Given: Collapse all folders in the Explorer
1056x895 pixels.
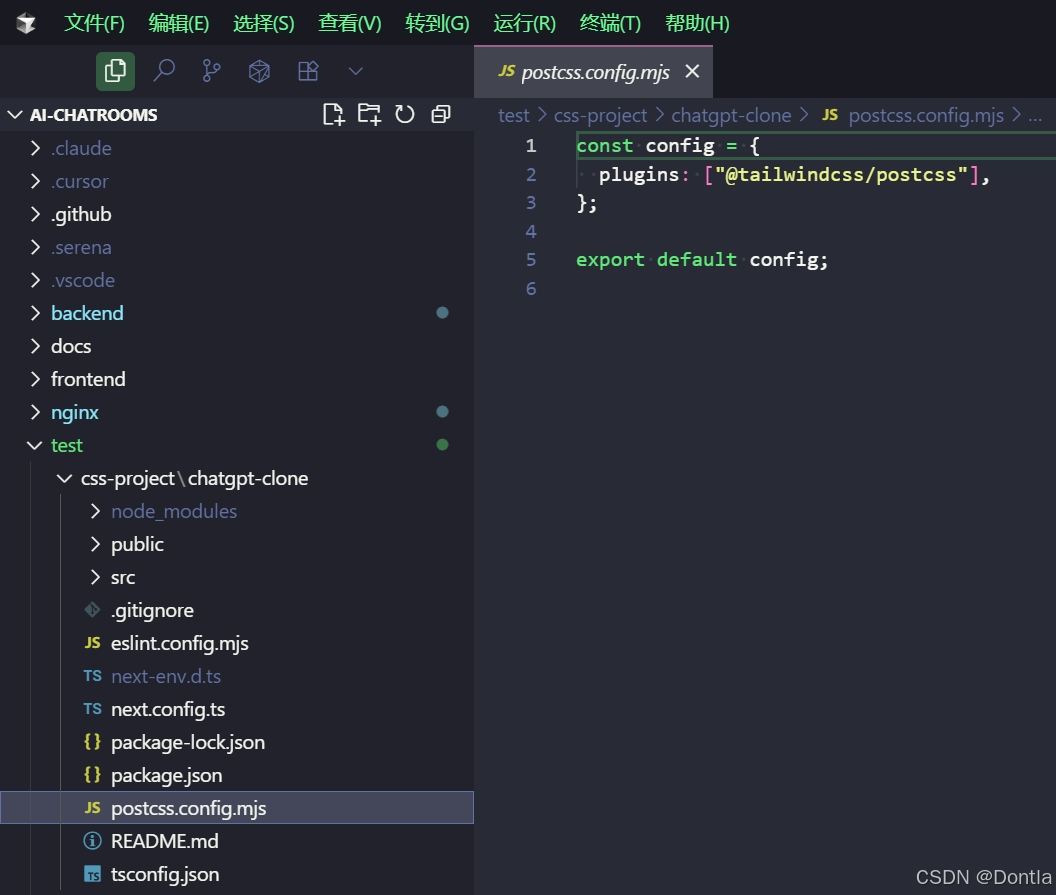Looking at the screenshot, I should [441, 114].
